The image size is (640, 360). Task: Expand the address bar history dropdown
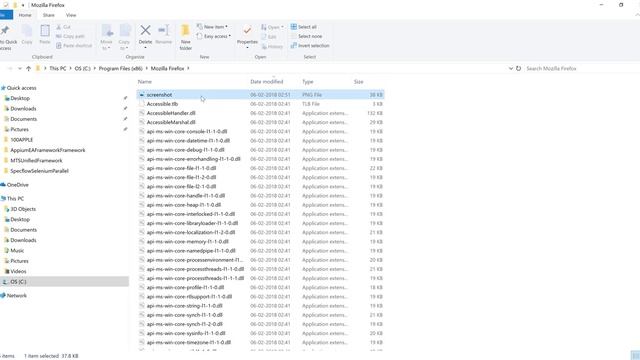coord(511,69)
